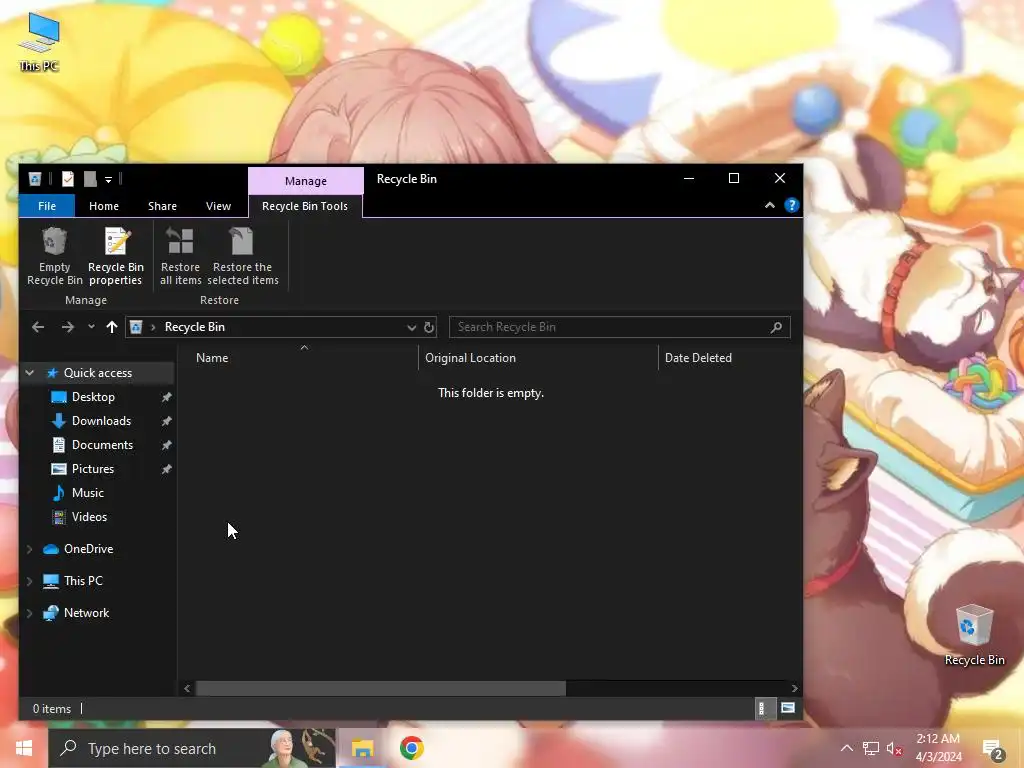Open the File menu tab
Viewport: 1024px width, 768px height.
pos(47,206)
